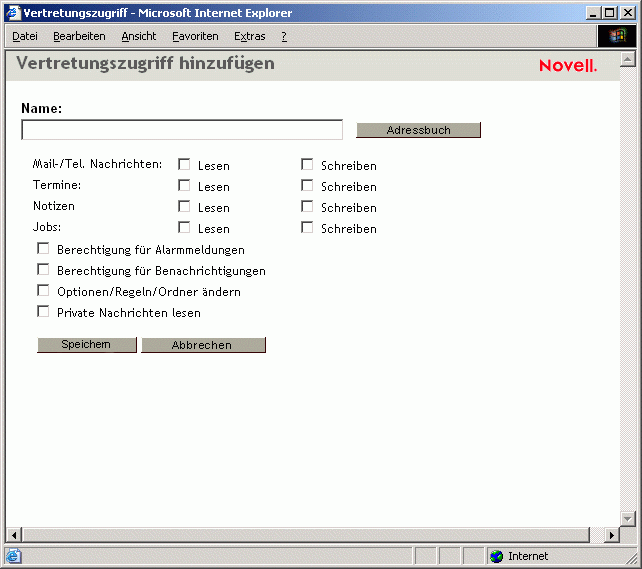Click the horizontal scrollbar right arrow

tap(612, 535)
